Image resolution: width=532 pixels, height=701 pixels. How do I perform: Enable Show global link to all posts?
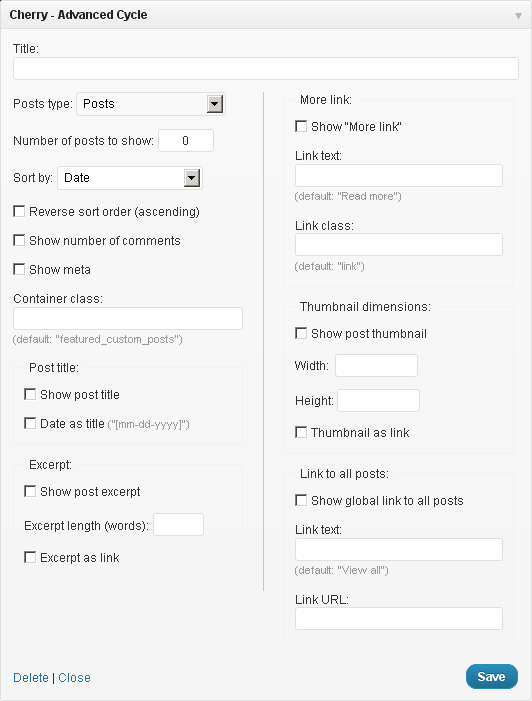click(301, 500)
